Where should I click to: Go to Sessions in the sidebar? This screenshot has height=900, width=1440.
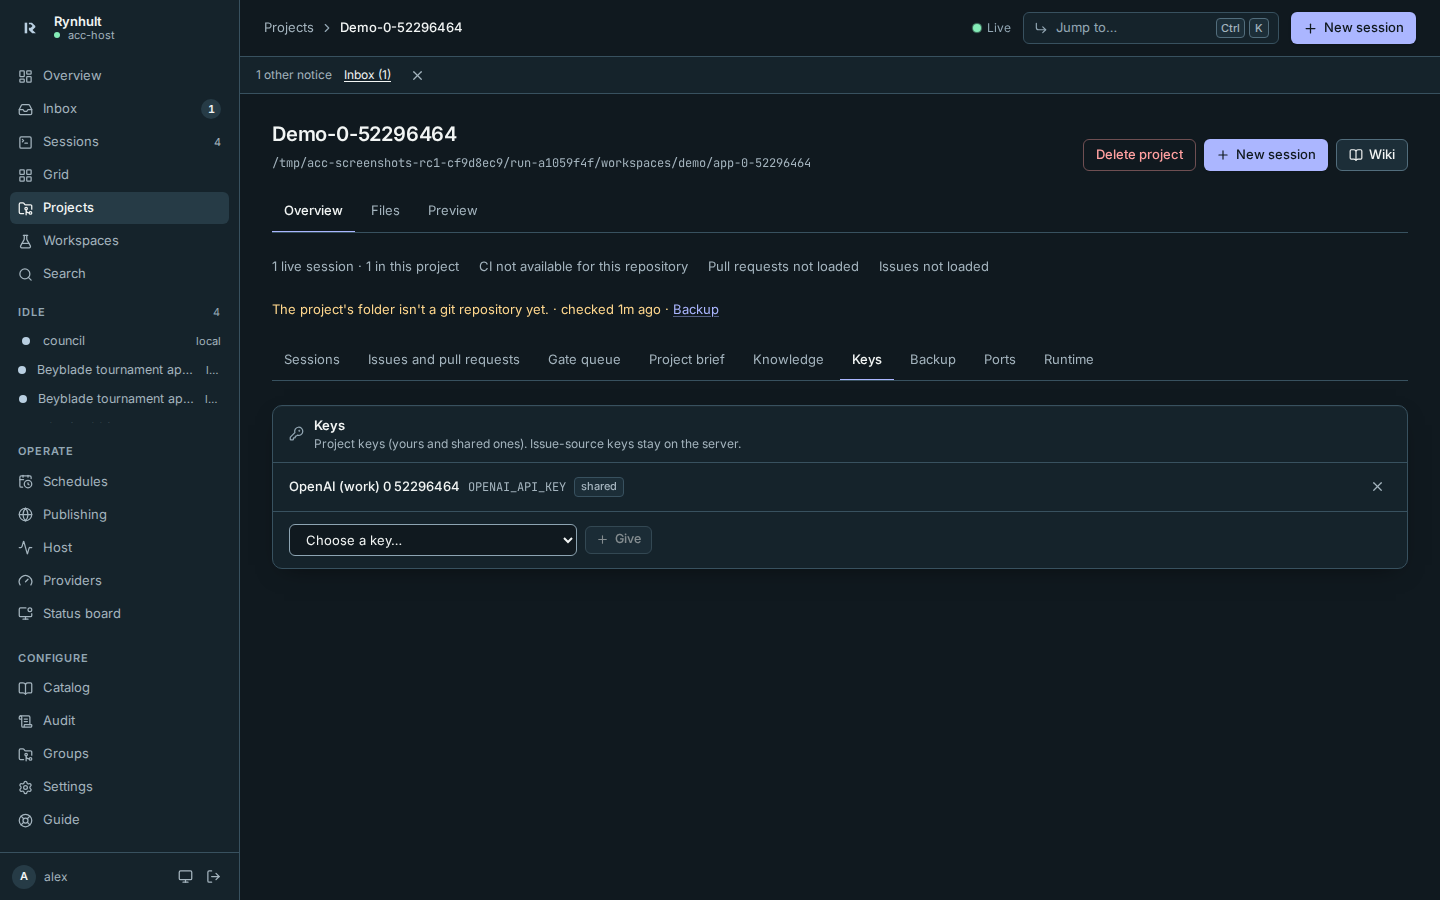click(119, 142)
